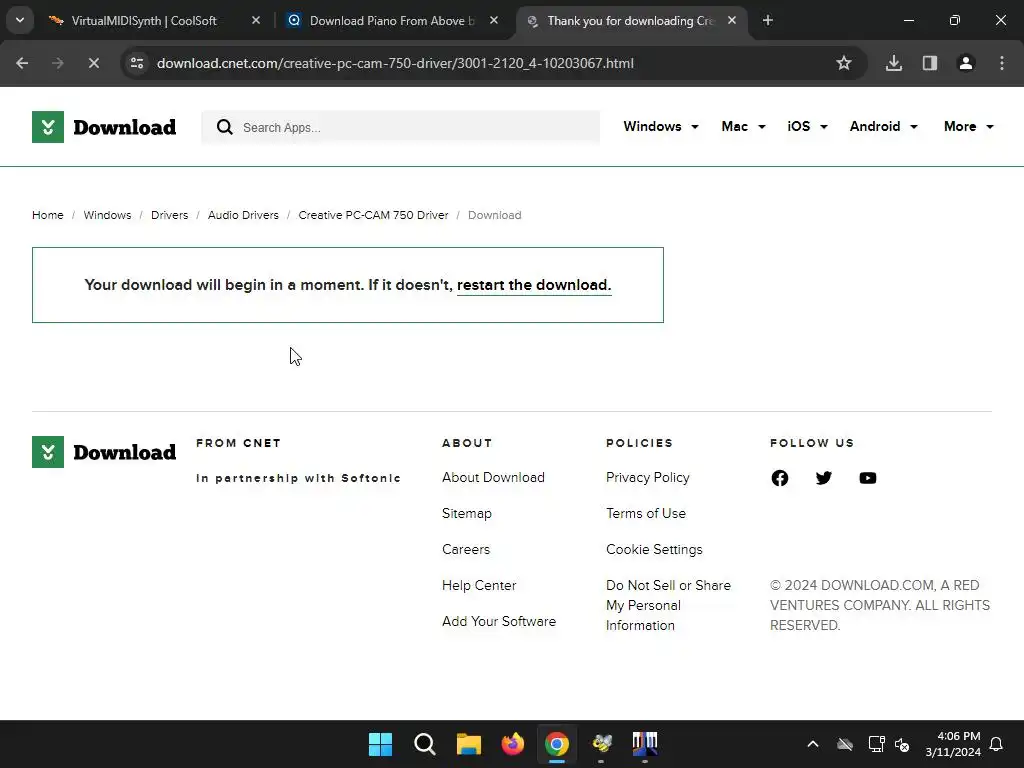The width and height of the screenshot is (1024, 768).
Task: Open the YouTube icon under Follow Us
Action: 868,478
